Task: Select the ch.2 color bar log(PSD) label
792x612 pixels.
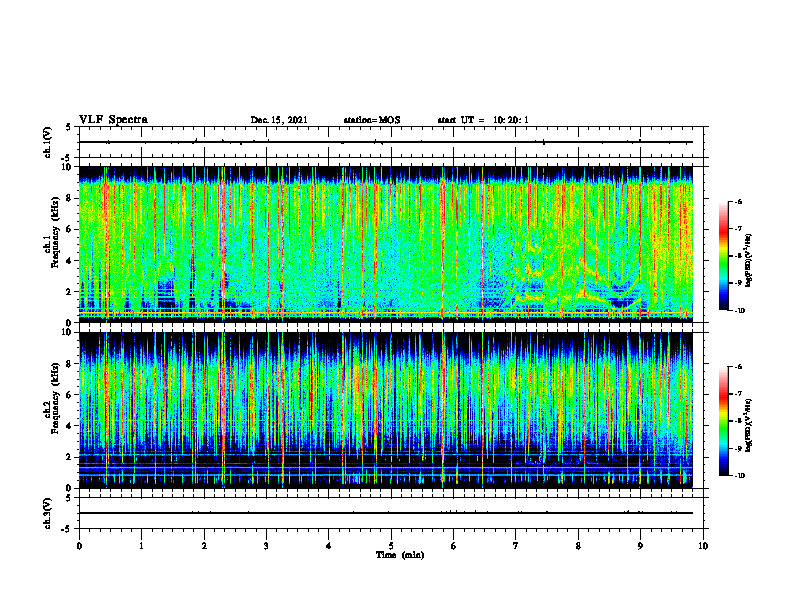Action: click(x=749, y=426)
